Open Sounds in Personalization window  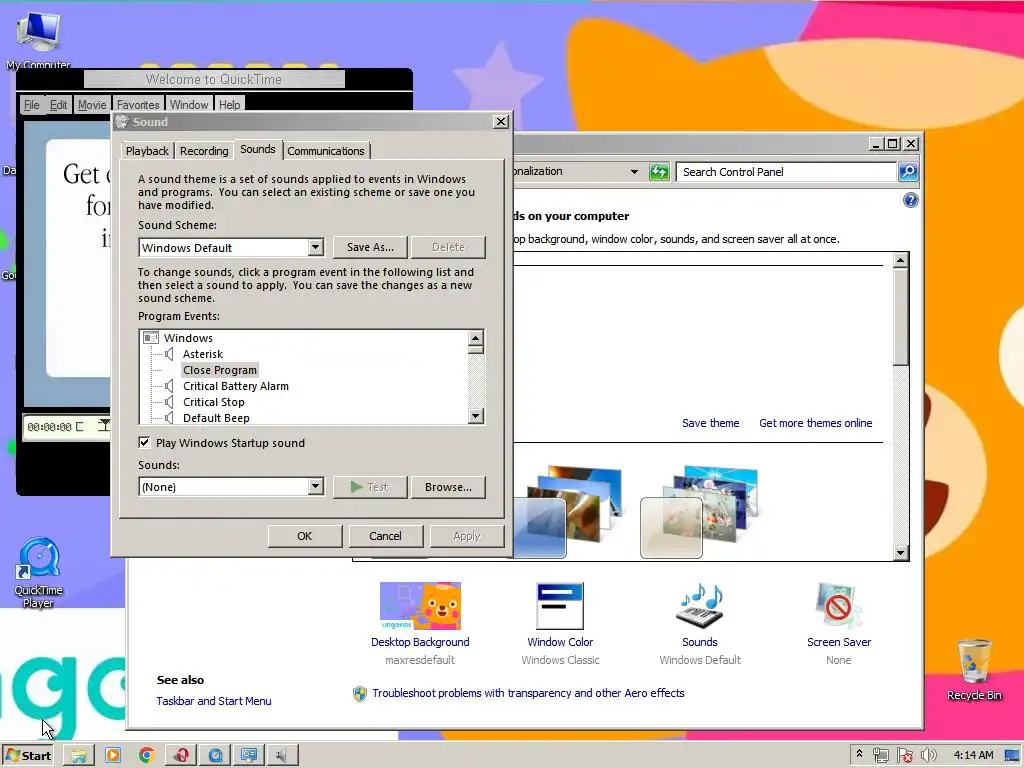coord(699,624)
